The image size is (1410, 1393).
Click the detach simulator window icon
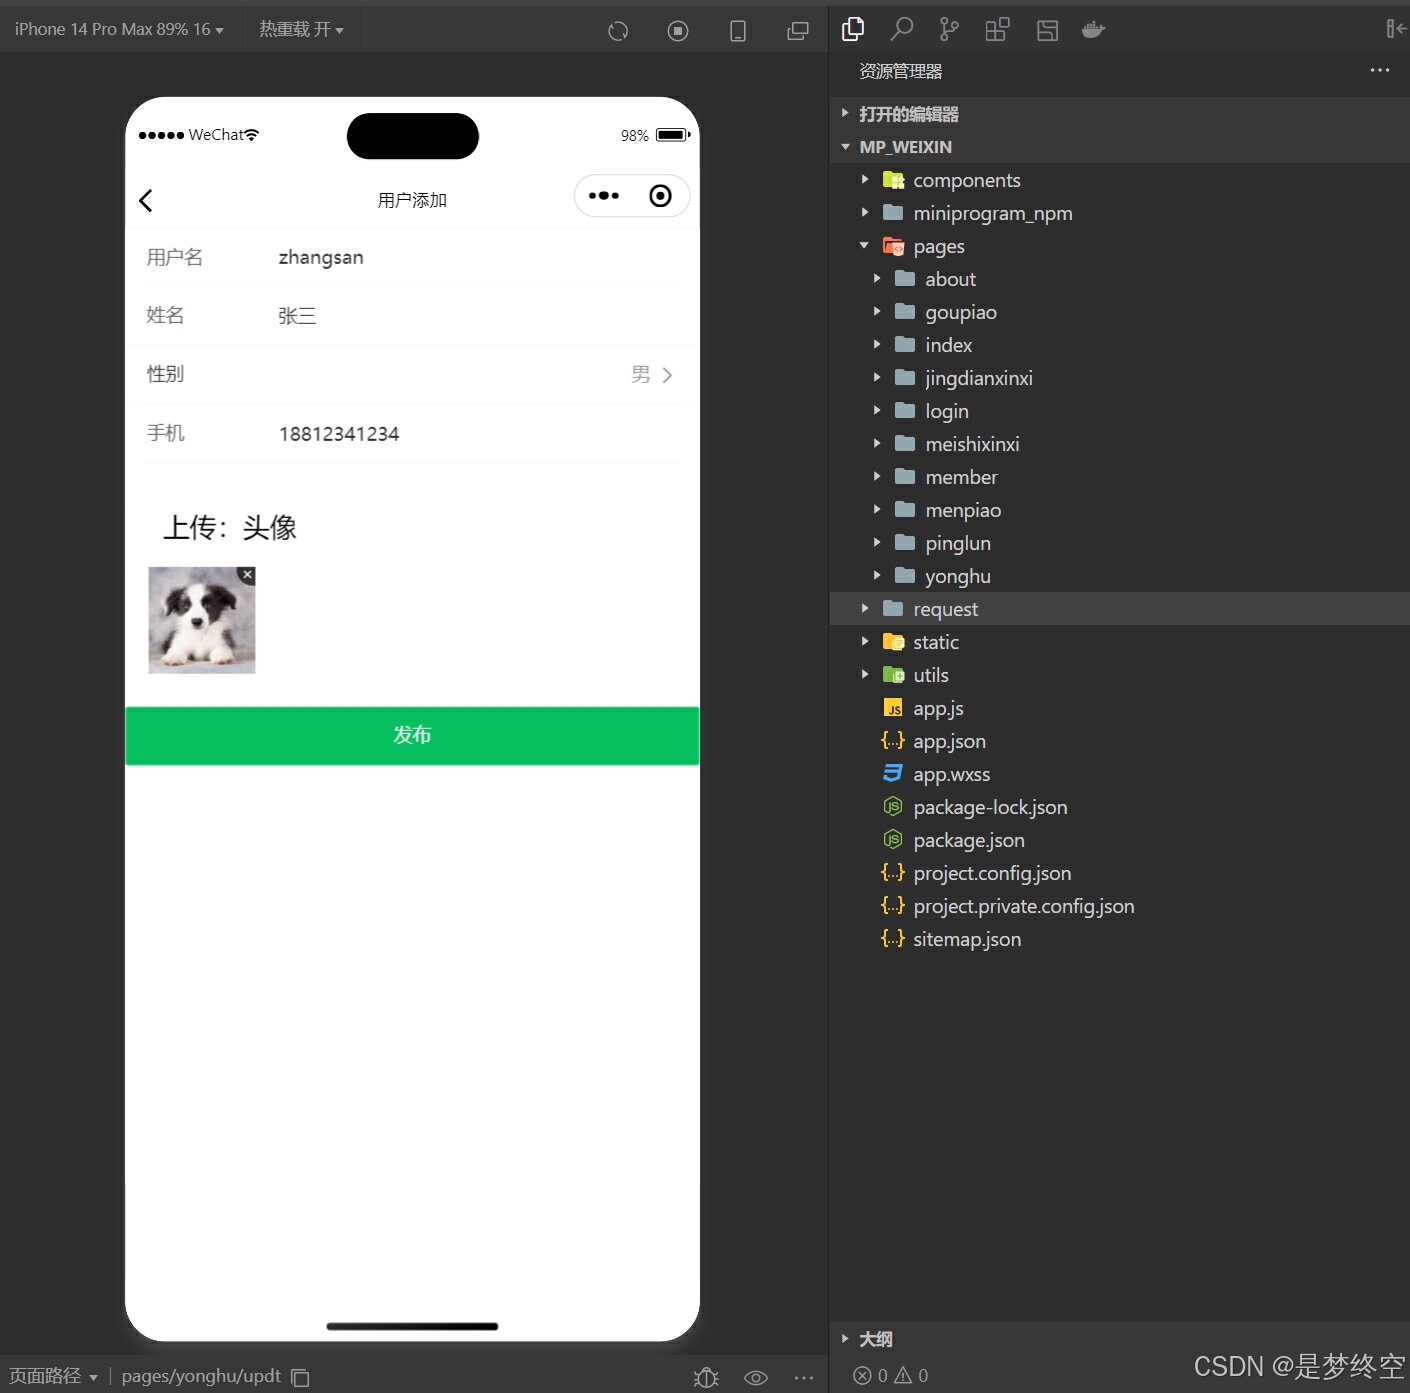pos(798,31)
